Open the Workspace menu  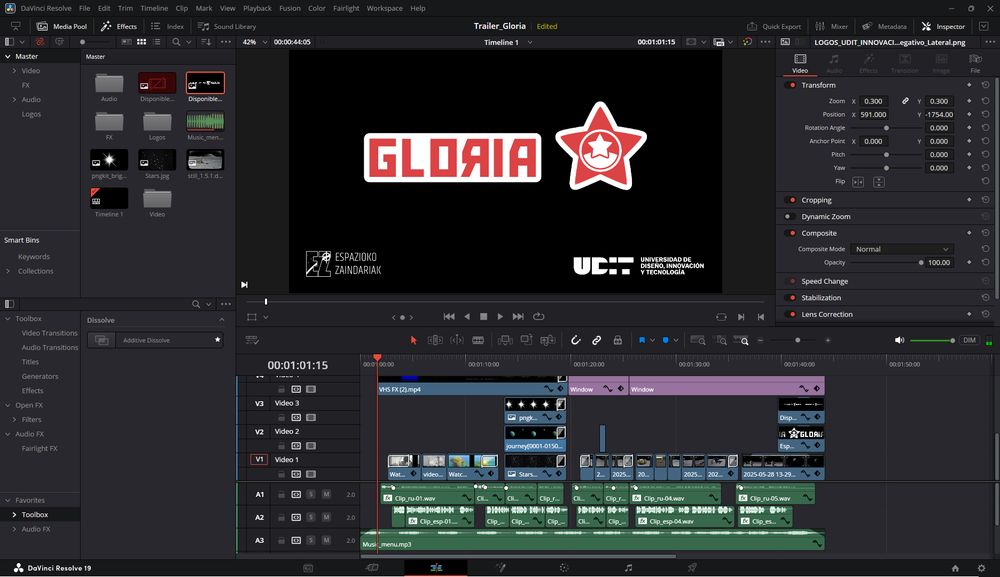click(385, 8)
